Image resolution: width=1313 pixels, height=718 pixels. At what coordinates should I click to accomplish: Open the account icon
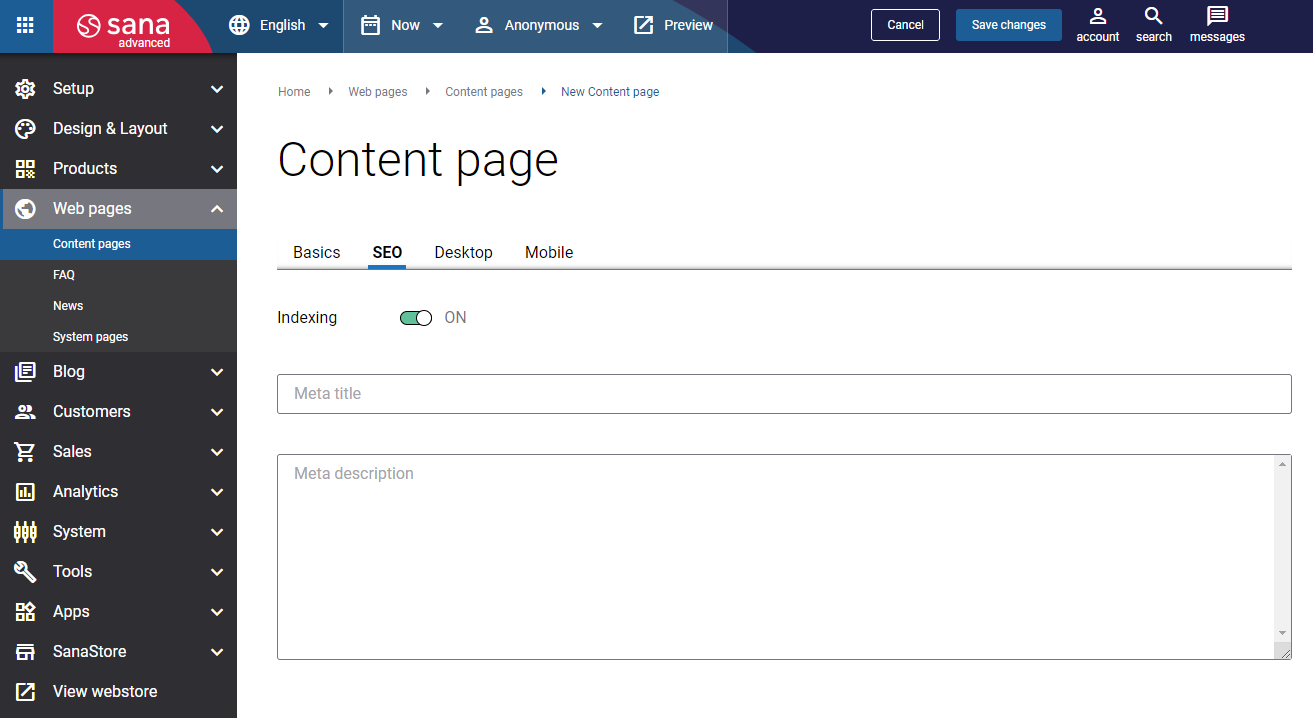pyautogui.click(x=1097, y=16)
